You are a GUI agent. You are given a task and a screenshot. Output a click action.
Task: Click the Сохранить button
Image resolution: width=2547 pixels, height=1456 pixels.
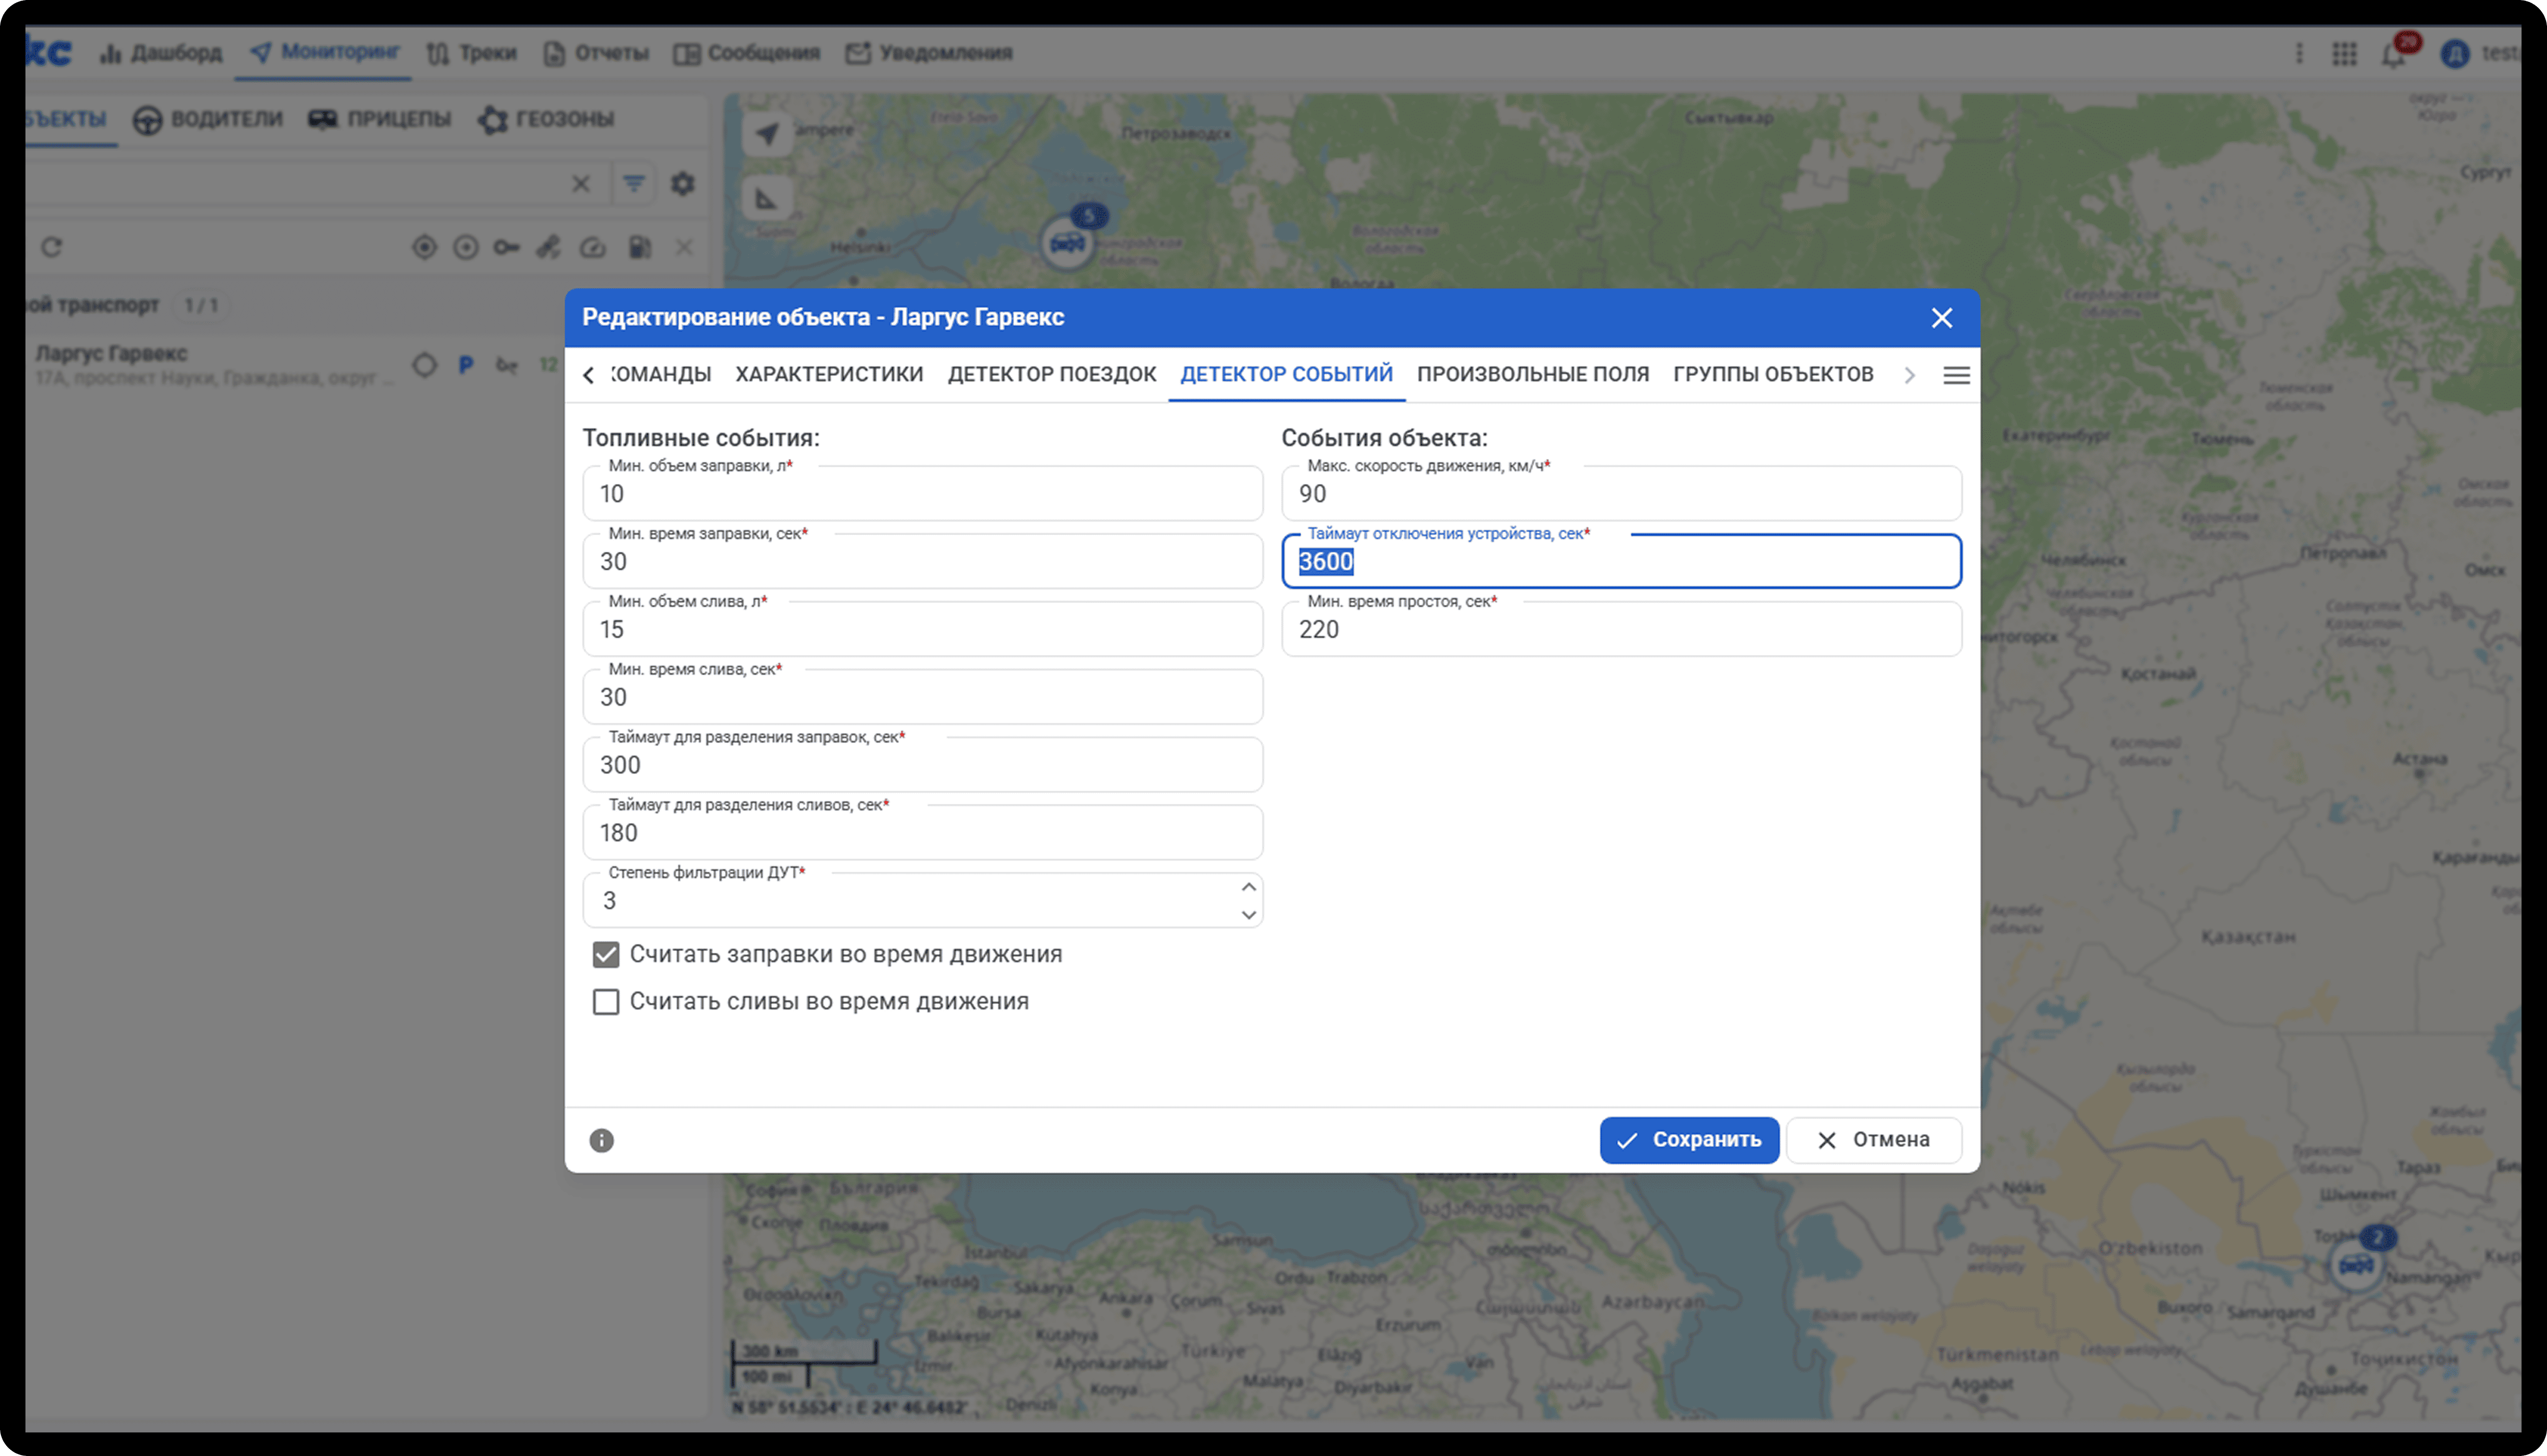pyautogui.click(x=1689, y=1140)
